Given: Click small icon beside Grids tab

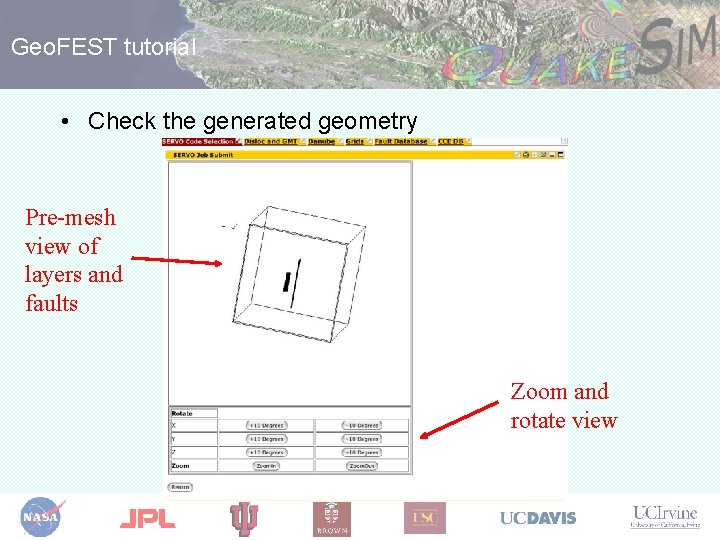Looking at the screenshot, I should pyautogui.click(x=369, y=141).
